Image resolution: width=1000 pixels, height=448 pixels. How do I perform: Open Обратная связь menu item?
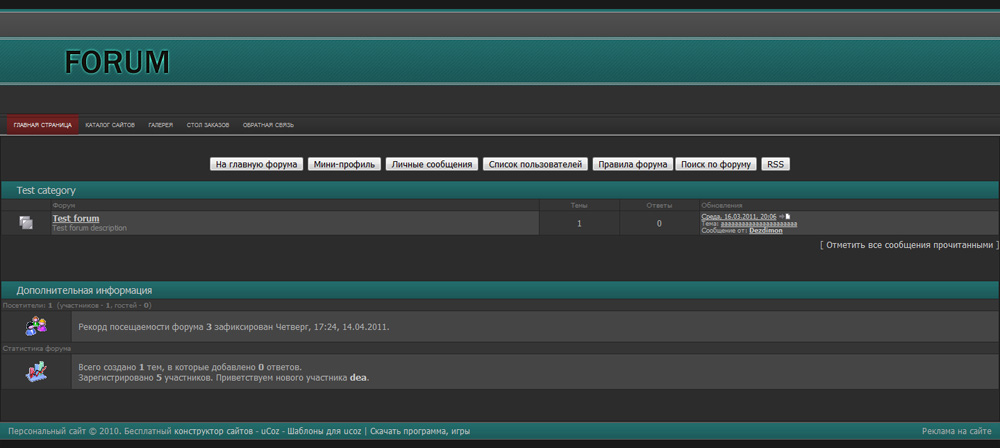coord(268,125)
